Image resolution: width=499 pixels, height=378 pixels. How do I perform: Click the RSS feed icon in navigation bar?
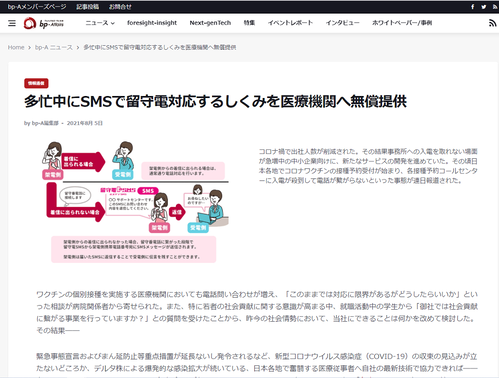492,23
